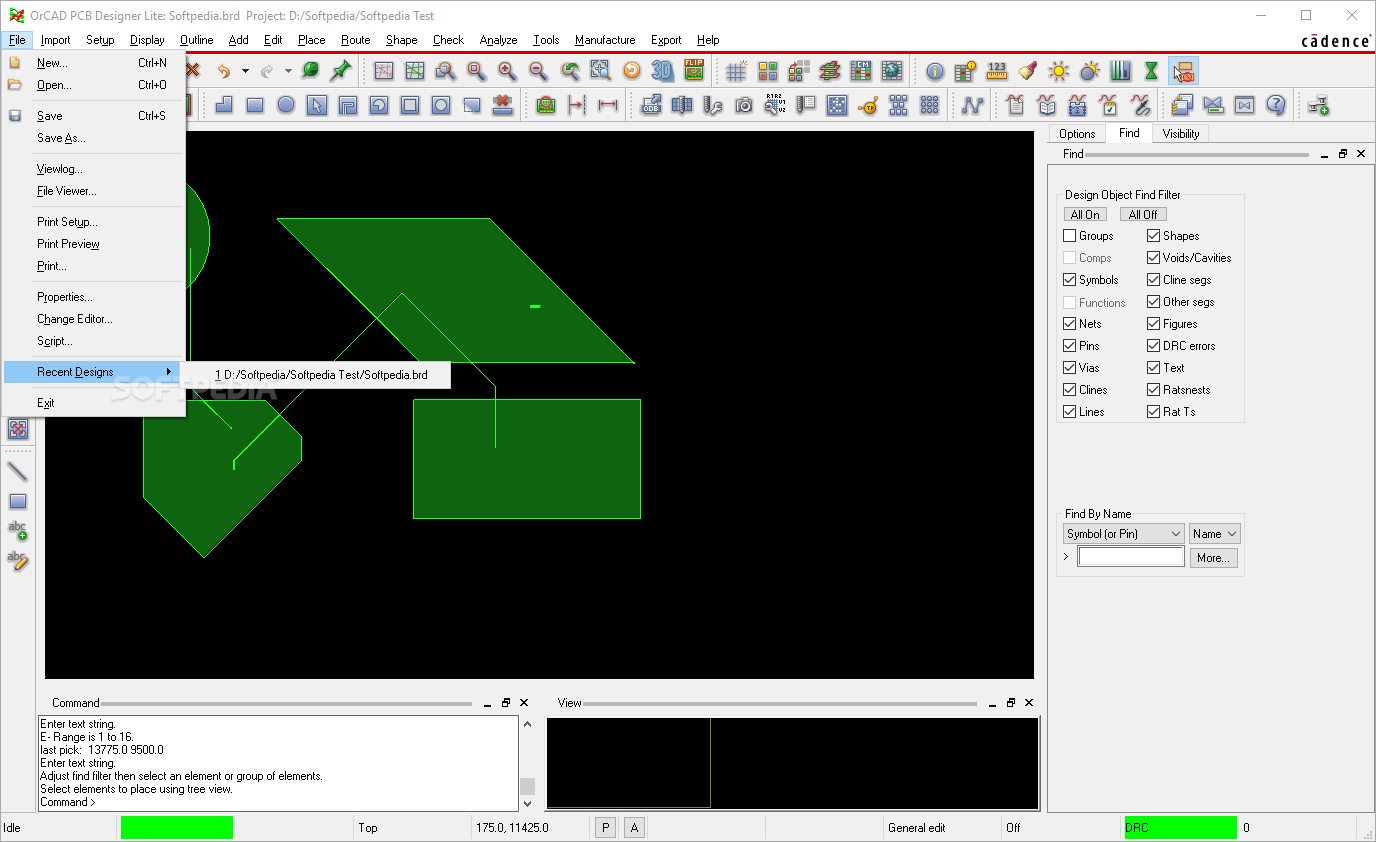Screen dimensions: 1376x842
Task: Click Command window scroll down arrow
Action: coord(528,803)
